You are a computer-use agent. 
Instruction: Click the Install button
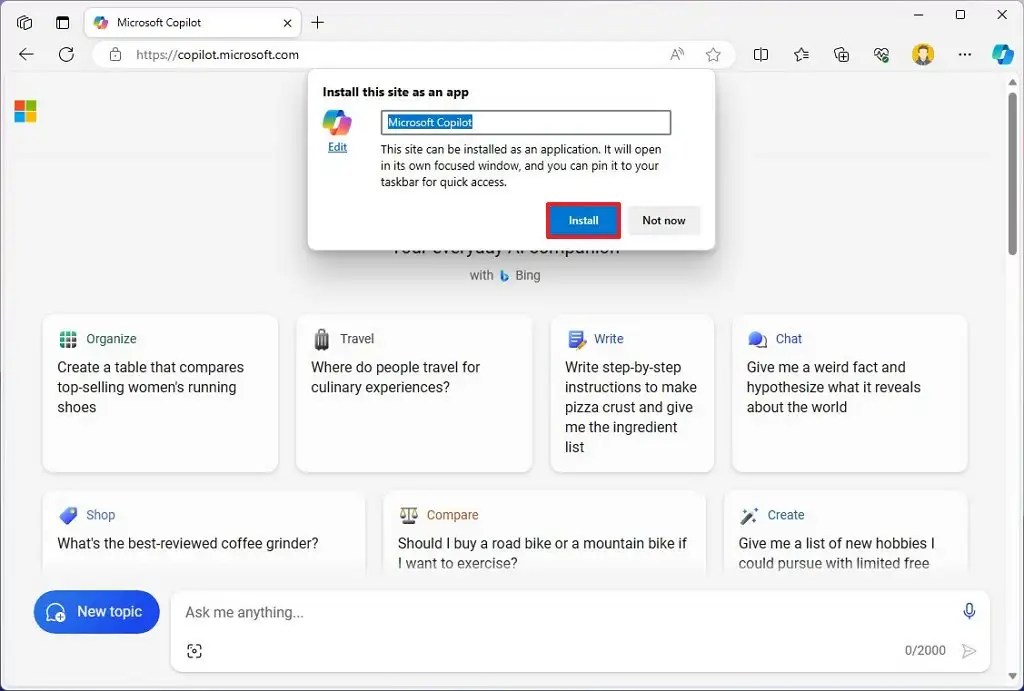[583, 220]
